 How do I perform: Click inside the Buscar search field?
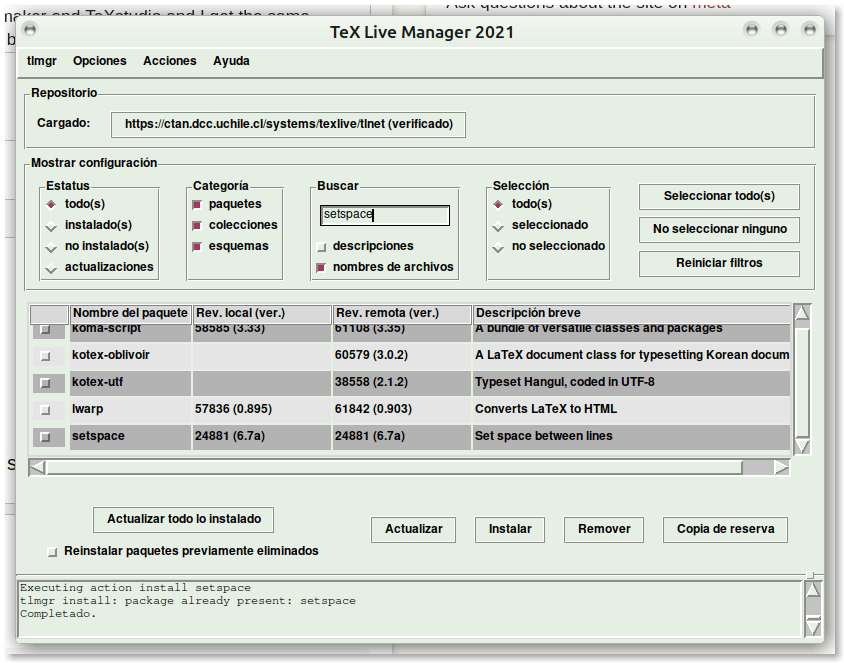[384, 214]
